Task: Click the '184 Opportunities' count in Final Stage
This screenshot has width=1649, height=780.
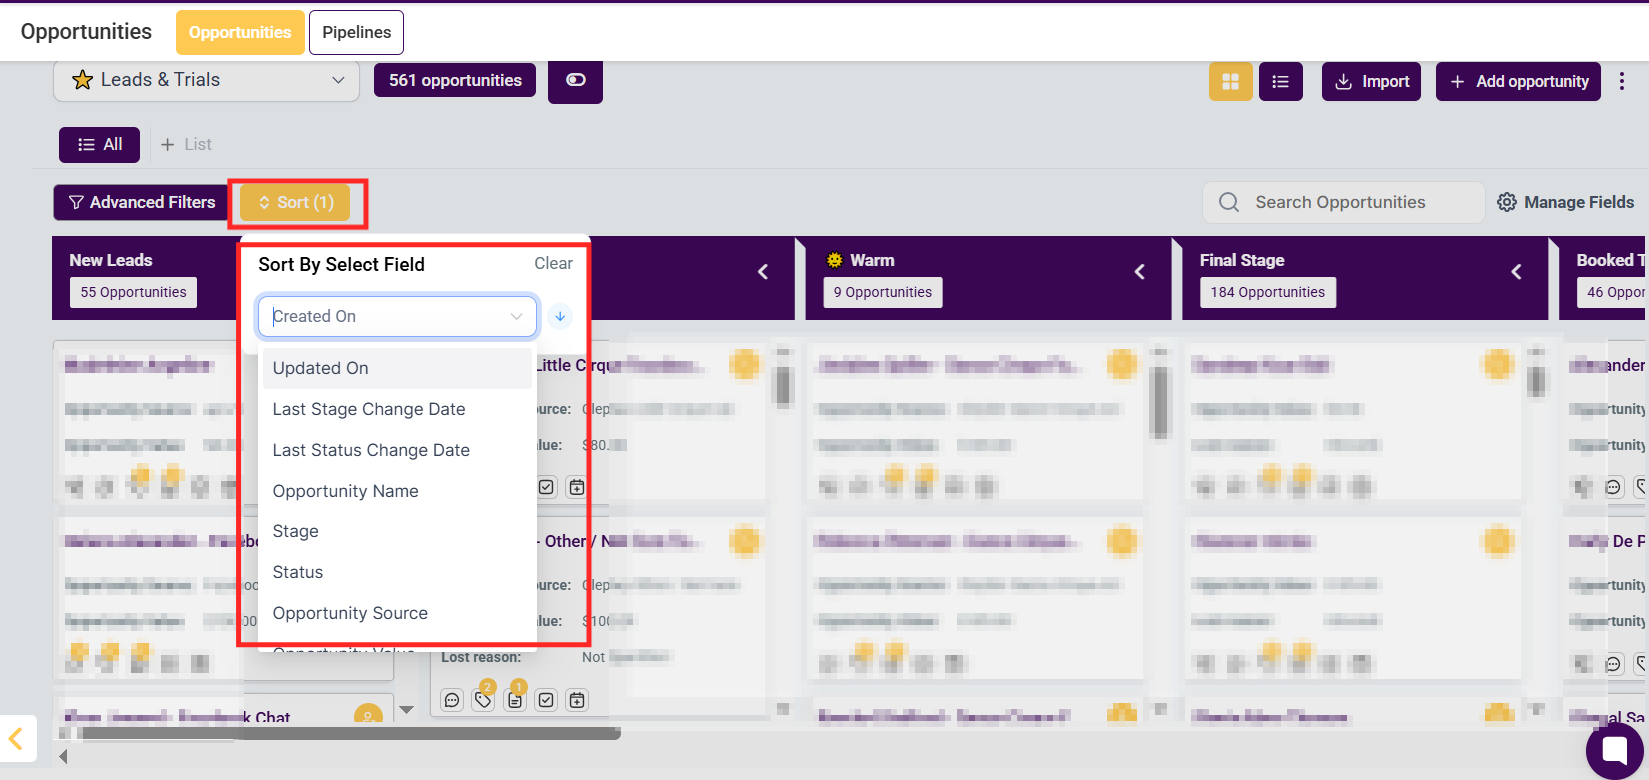Action: [1267, 292]
